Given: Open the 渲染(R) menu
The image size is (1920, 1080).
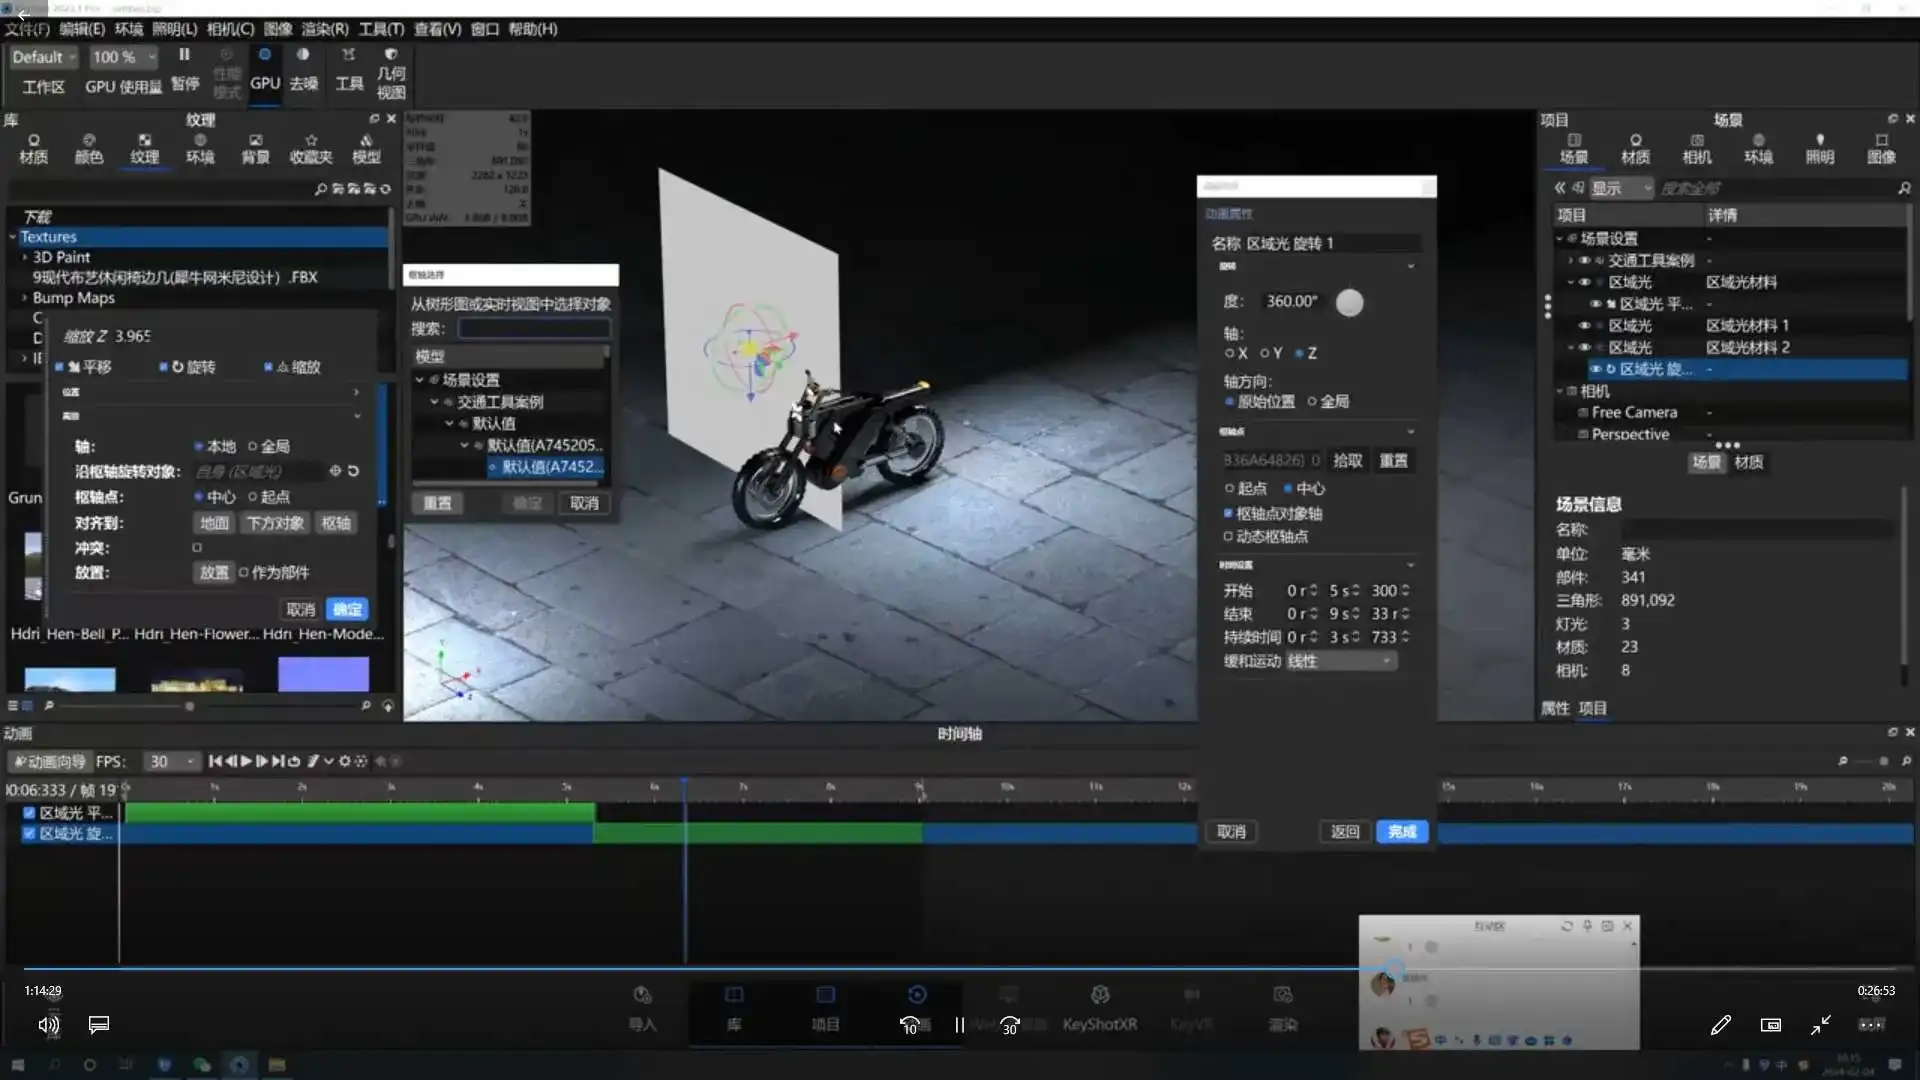Looking at the screenshot, I should [x=325, y=29].
